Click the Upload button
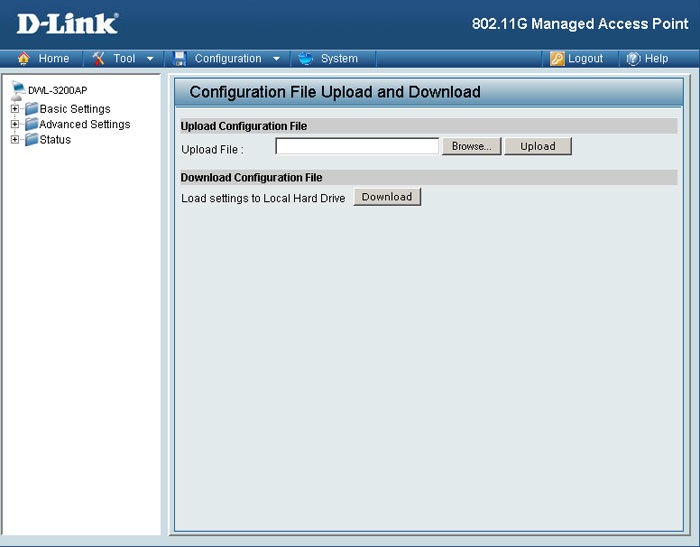700x547 pixels. tap(538, 146)
